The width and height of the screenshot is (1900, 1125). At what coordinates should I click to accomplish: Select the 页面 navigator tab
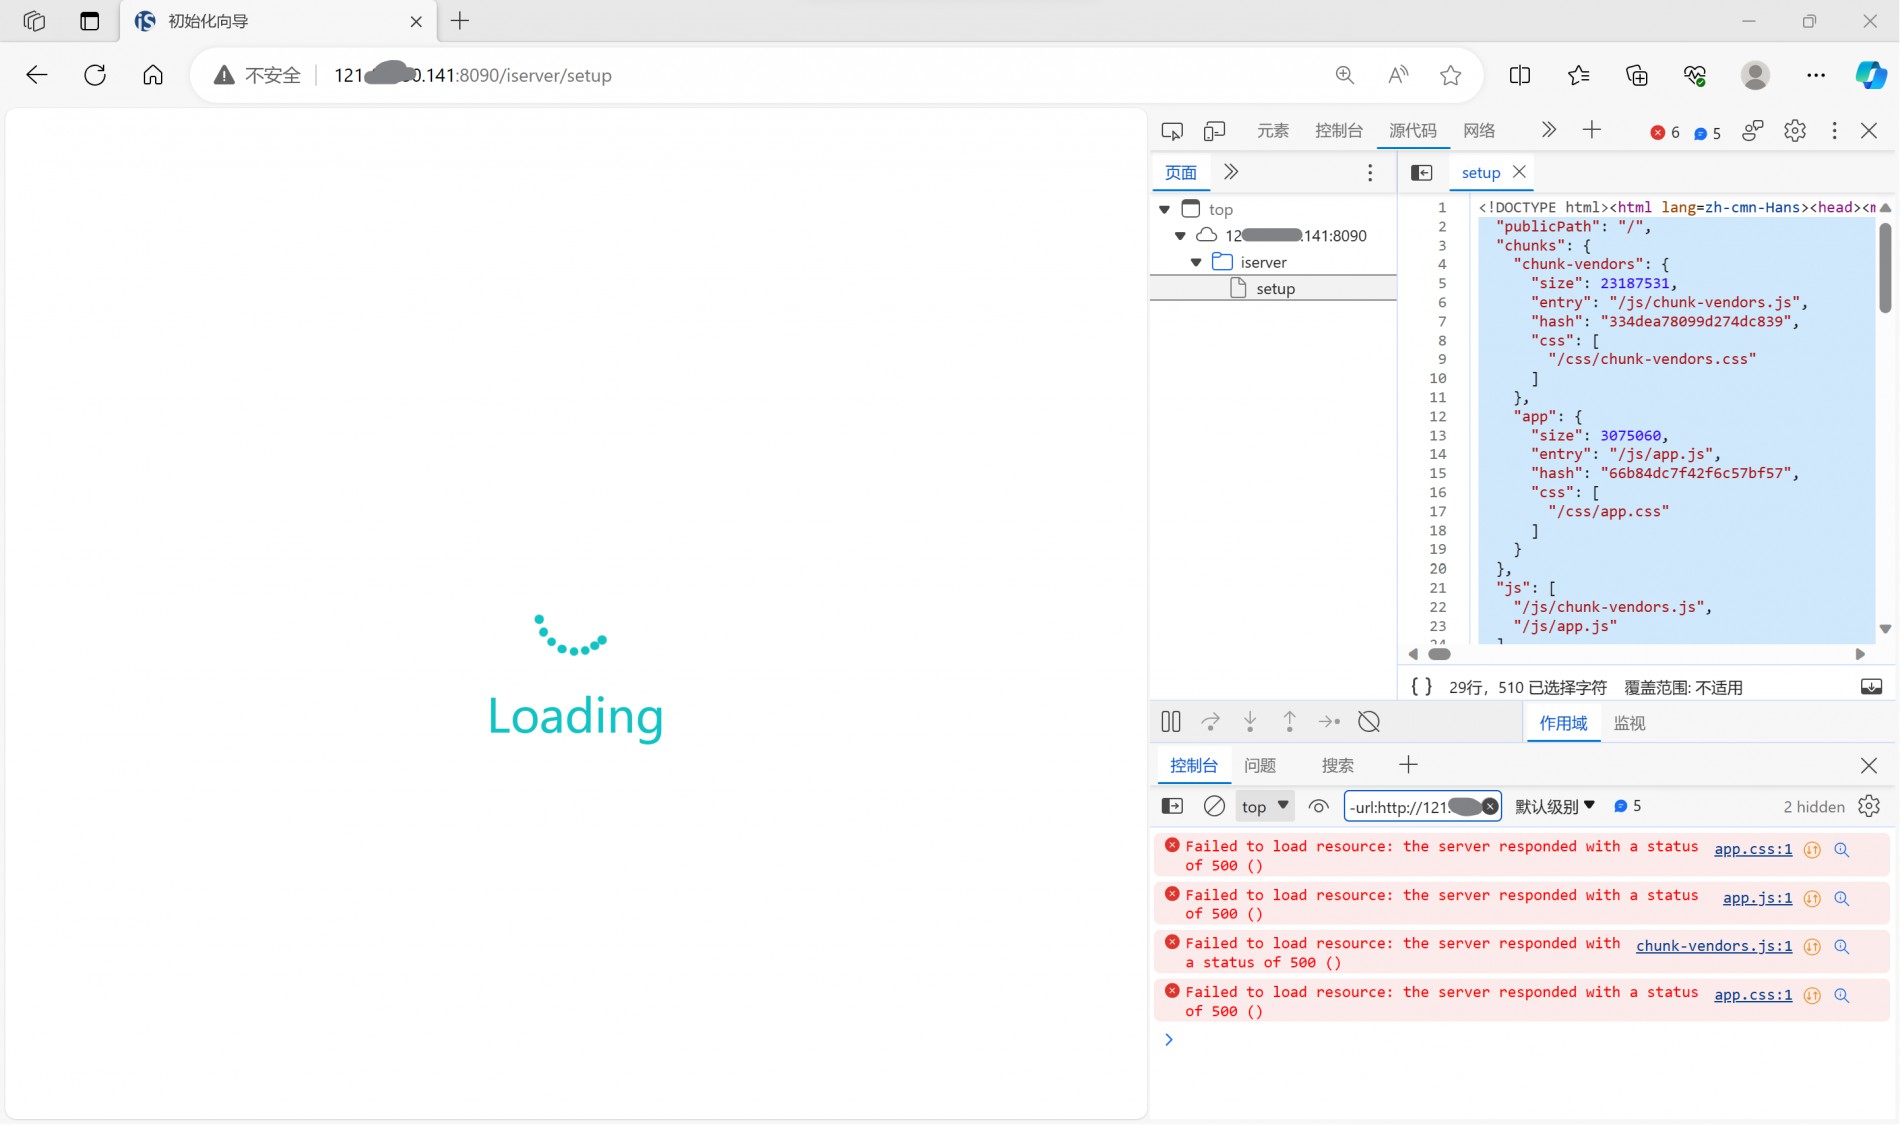pyautogui.click(x=1181, y=172)
